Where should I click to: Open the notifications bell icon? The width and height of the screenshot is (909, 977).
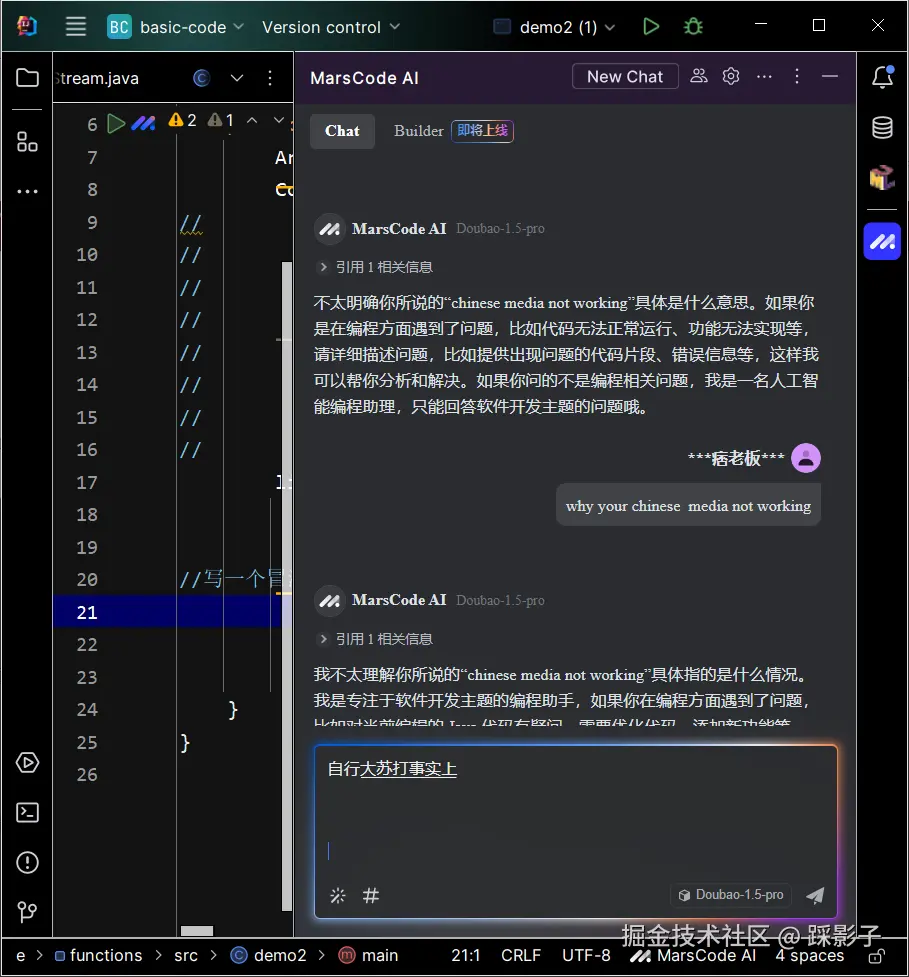tap(881, 77)
